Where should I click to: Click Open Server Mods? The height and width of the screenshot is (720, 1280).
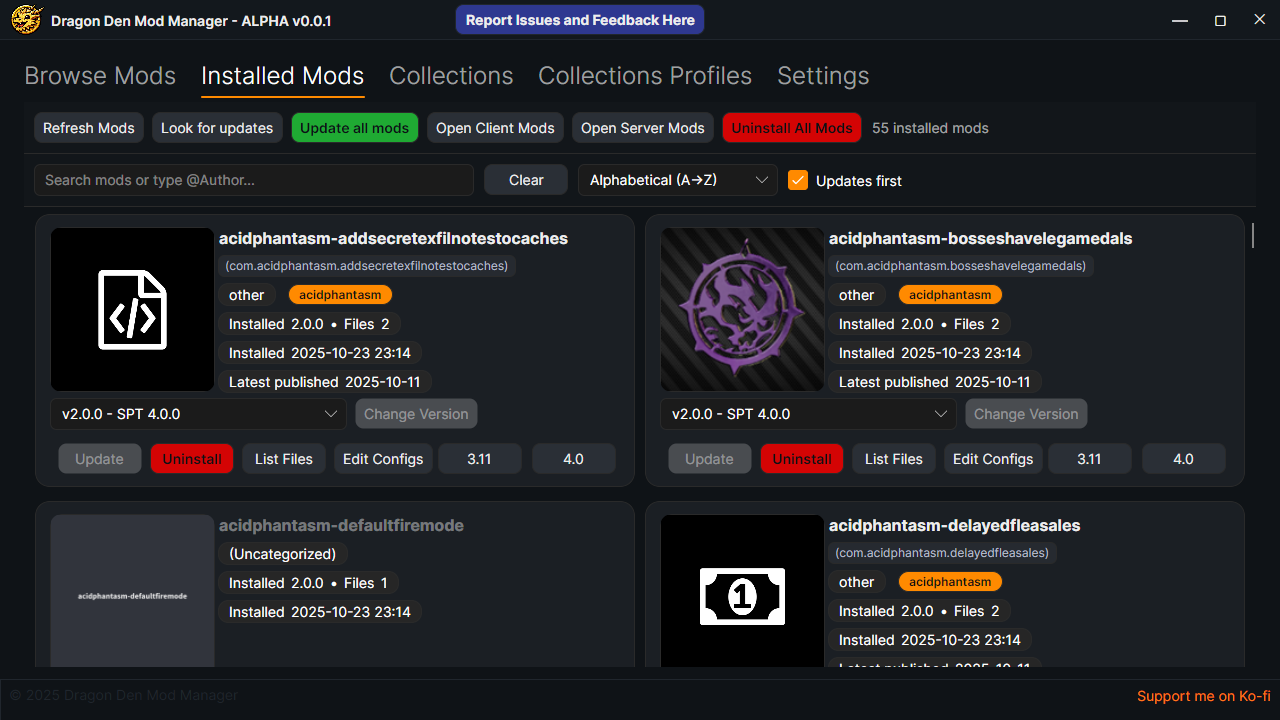pyautogui.click(x=643, y=128)
